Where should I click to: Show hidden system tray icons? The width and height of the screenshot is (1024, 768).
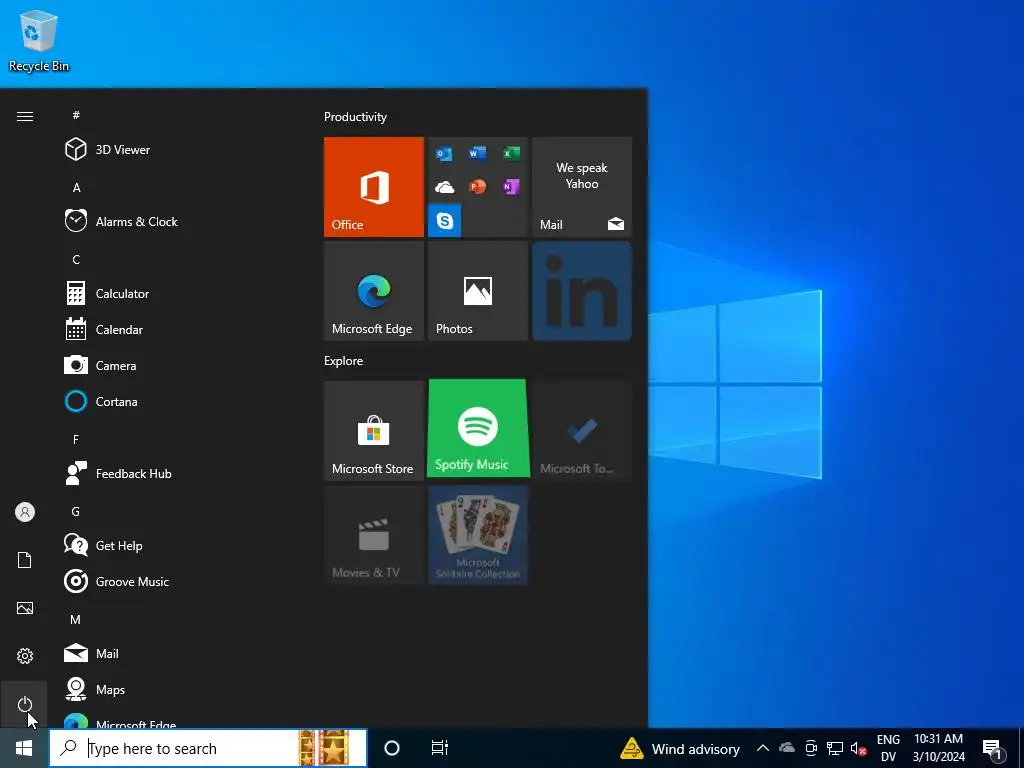(762, 748)
